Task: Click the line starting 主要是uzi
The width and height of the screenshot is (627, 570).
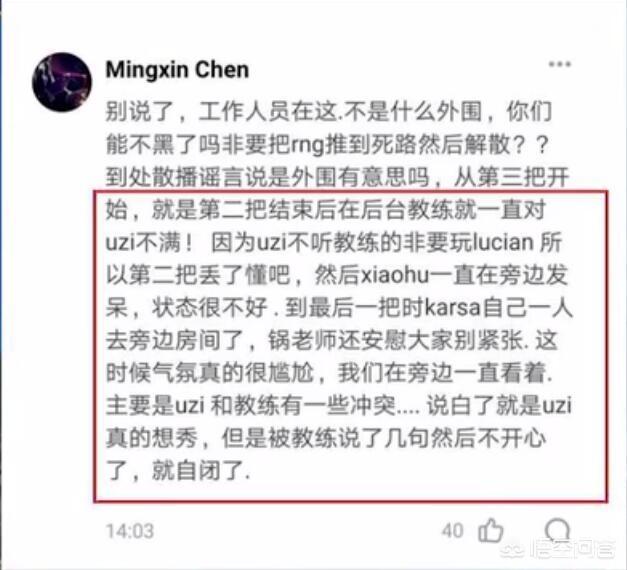Action: pos(338,406)
